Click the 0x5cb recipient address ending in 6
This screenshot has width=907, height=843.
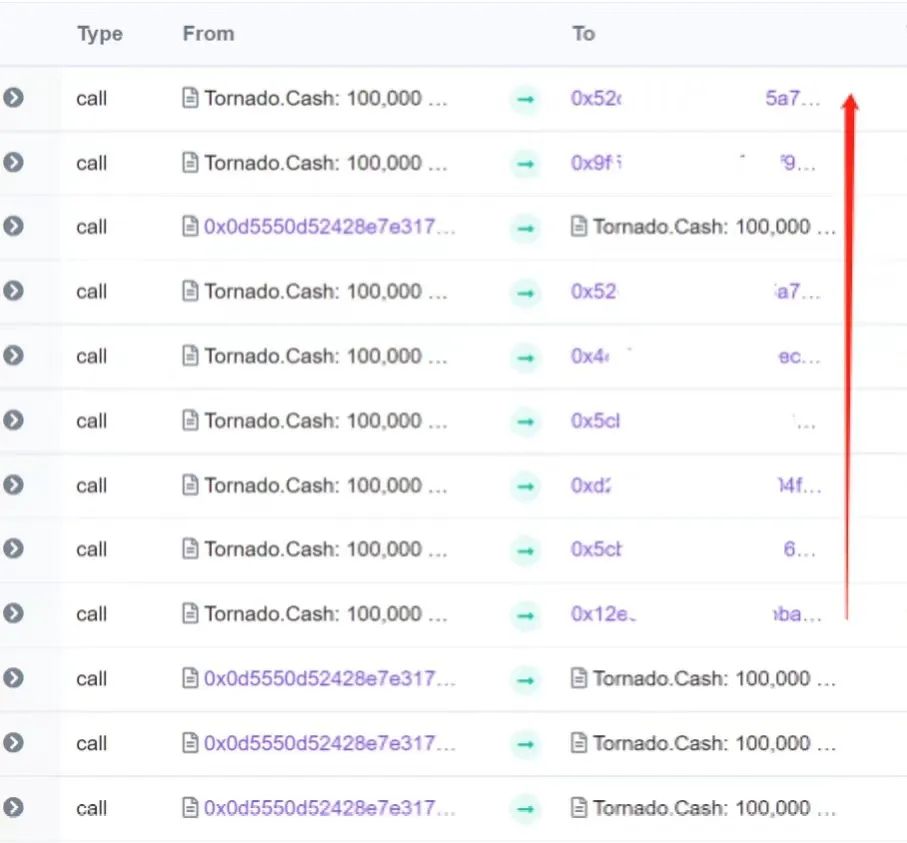coord(596,550)
